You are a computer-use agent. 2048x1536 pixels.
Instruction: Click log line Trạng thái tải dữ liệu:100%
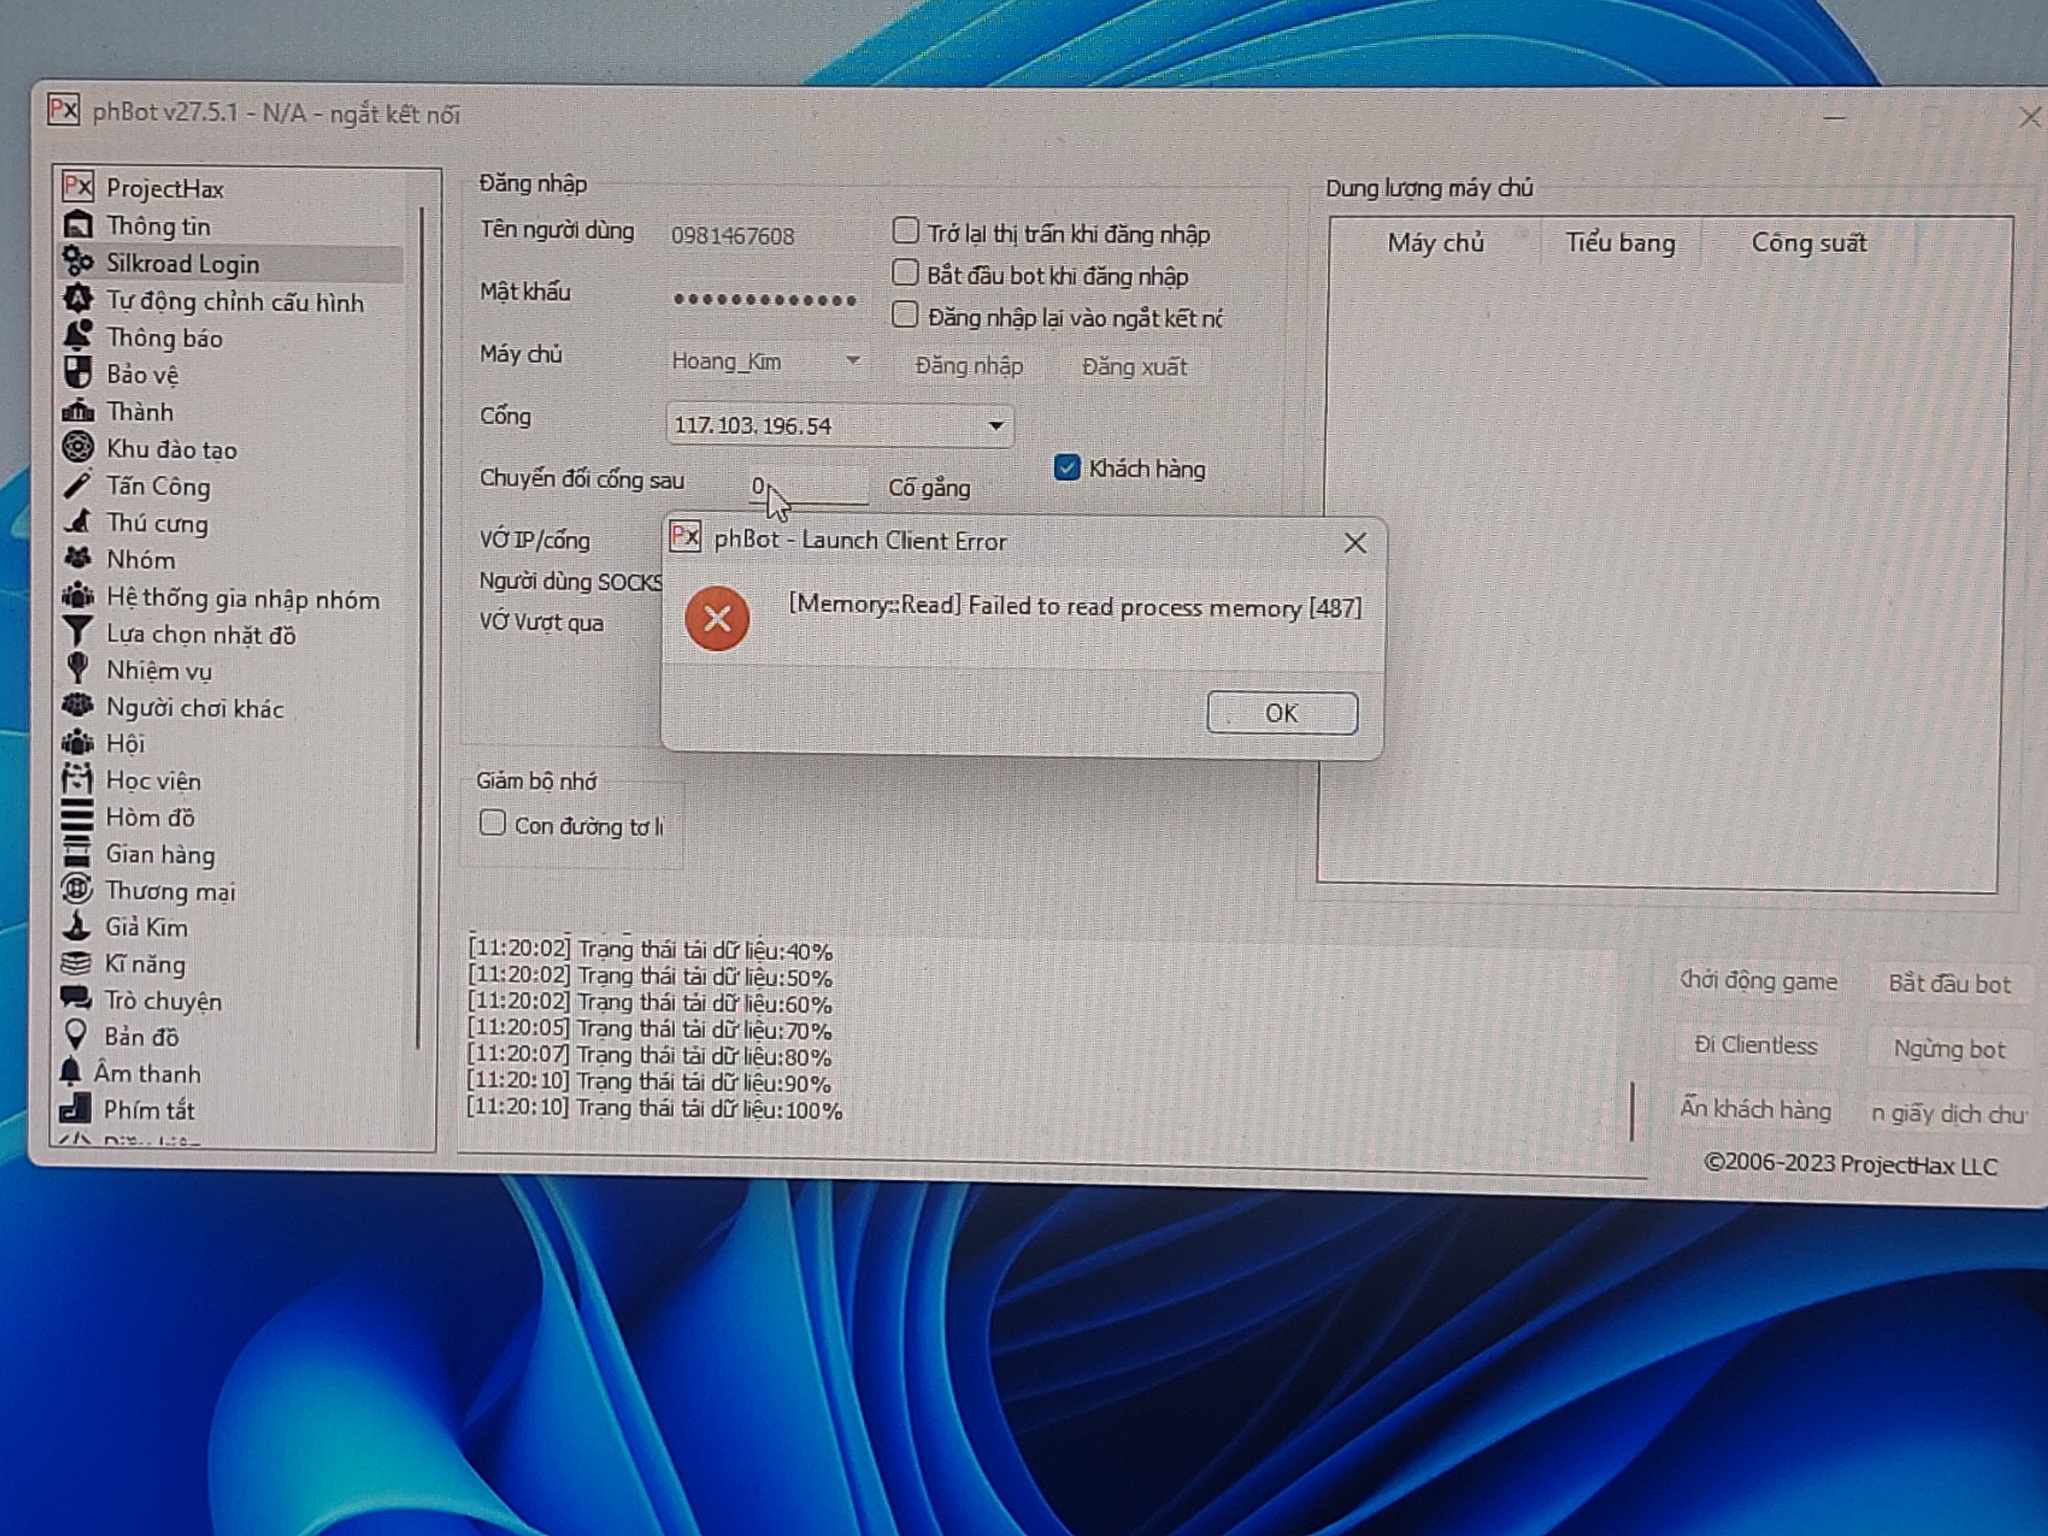[x=655, y=1109]
